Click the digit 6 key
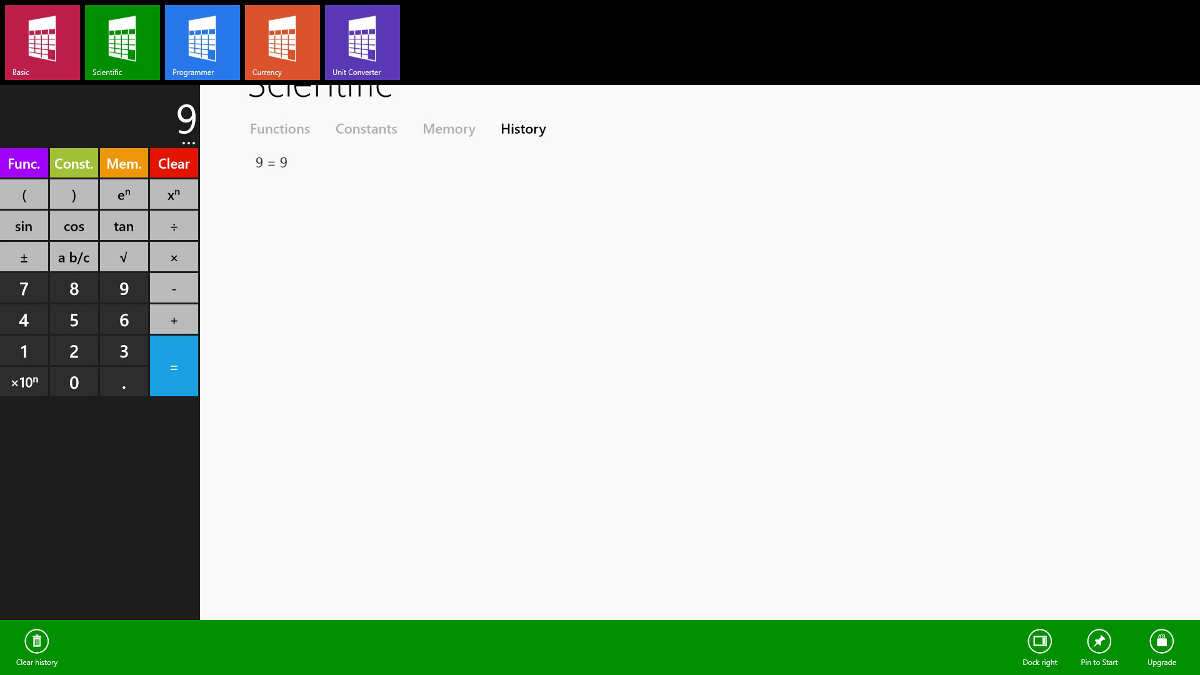 pos(124,320)
